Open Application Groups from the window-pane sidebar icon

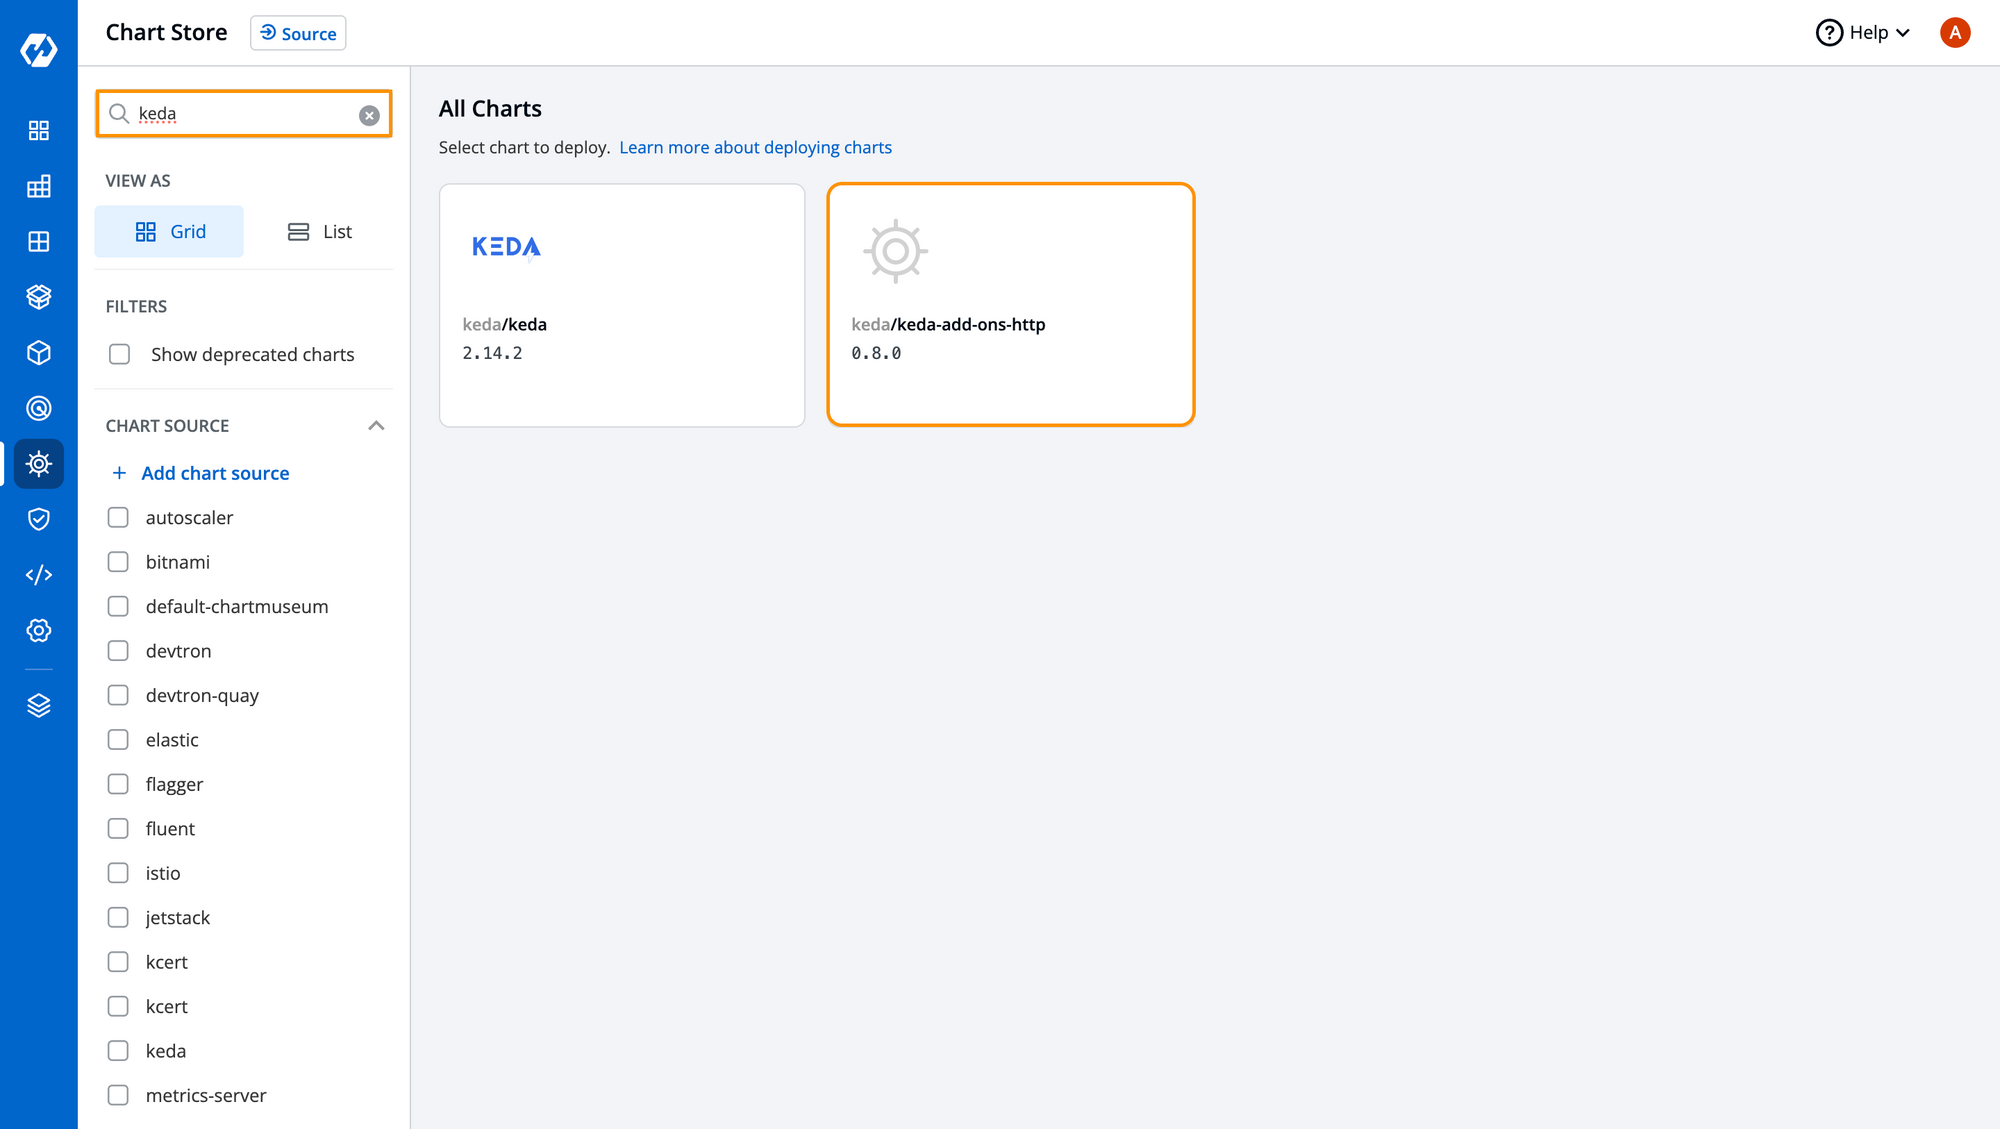click(x=39, y=242)
